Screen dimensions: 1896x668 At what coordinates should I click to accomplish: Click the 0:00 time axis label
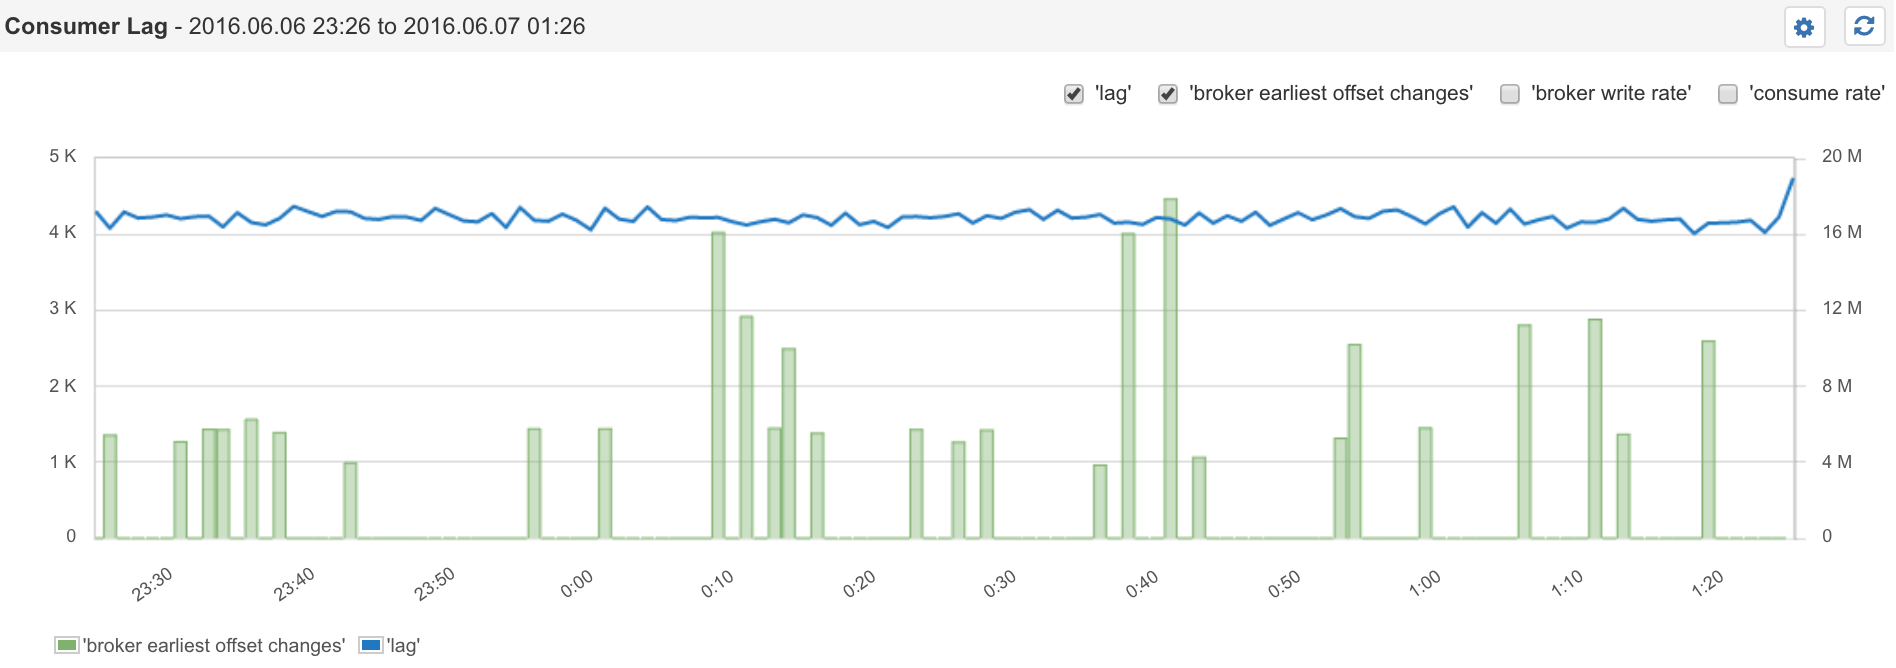pyautogui.click(x=577, y=584)
